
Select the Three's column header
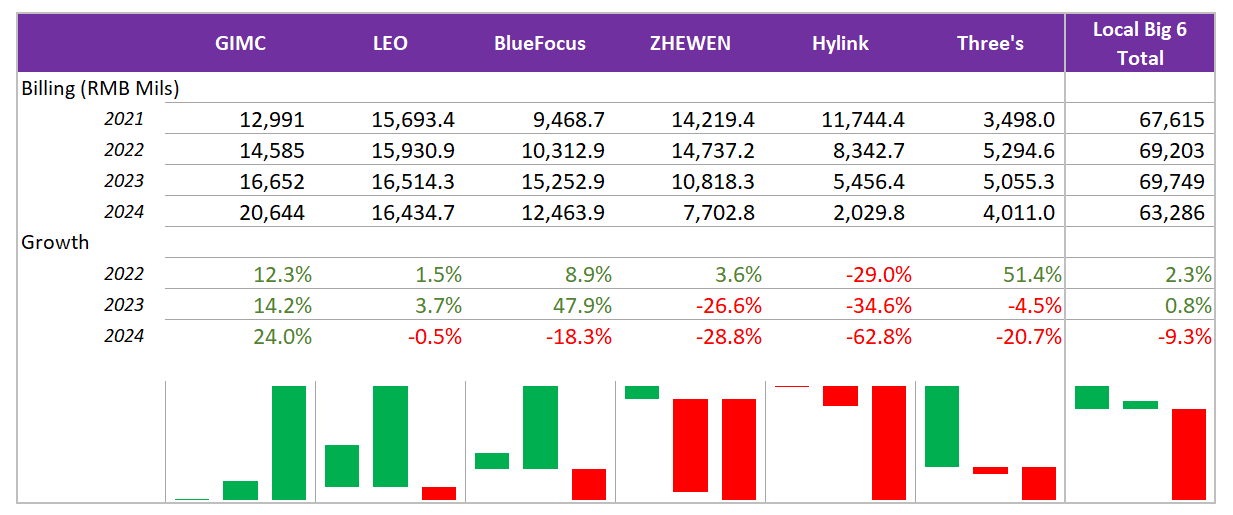click(x=990, y=43)
